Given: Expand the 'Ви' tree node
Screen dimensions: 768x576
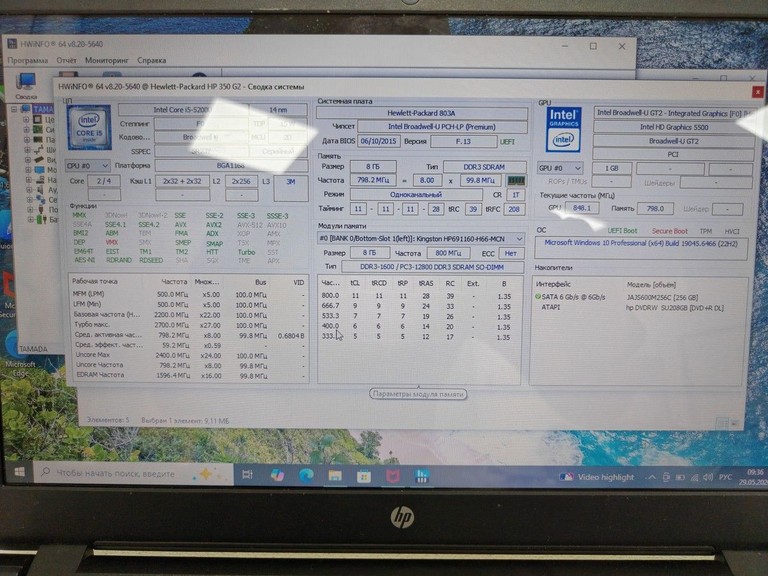Looking at the screenshot, I should pyautogui.click(x=27, y=160).
